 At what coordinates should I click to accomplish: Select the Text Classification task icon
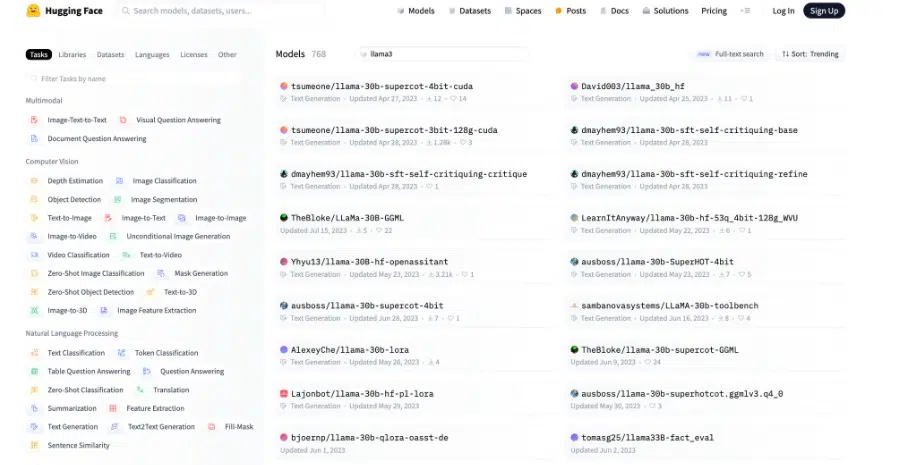(x=34, y=353)
